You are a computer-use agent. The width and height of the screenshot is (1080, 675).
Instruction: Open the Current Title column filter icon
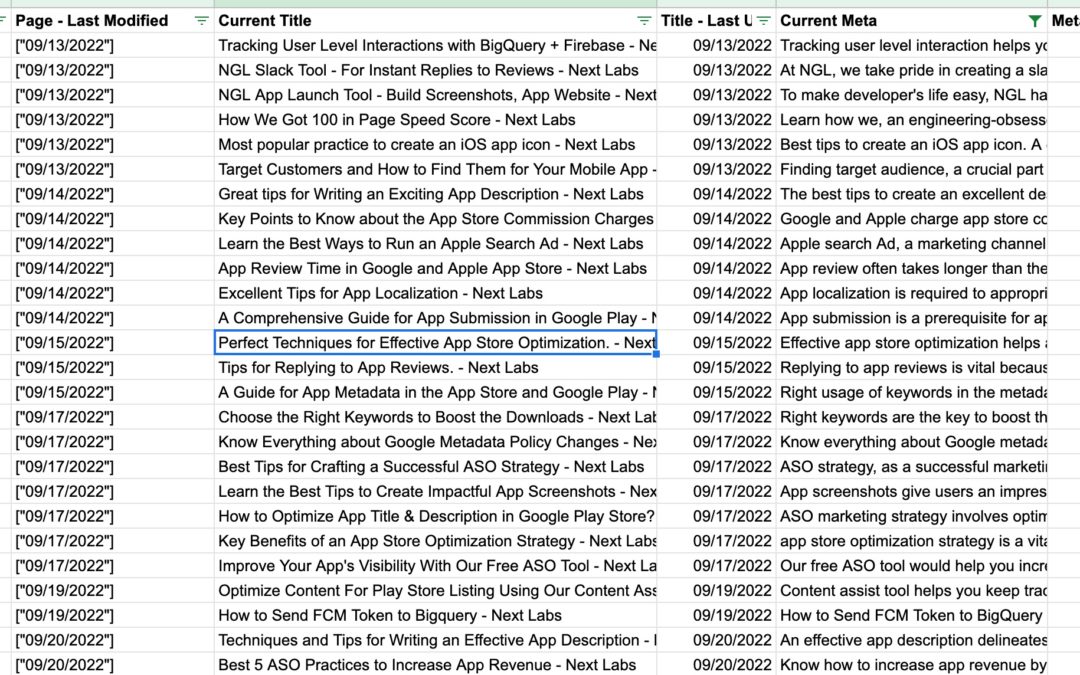[645, 21]
